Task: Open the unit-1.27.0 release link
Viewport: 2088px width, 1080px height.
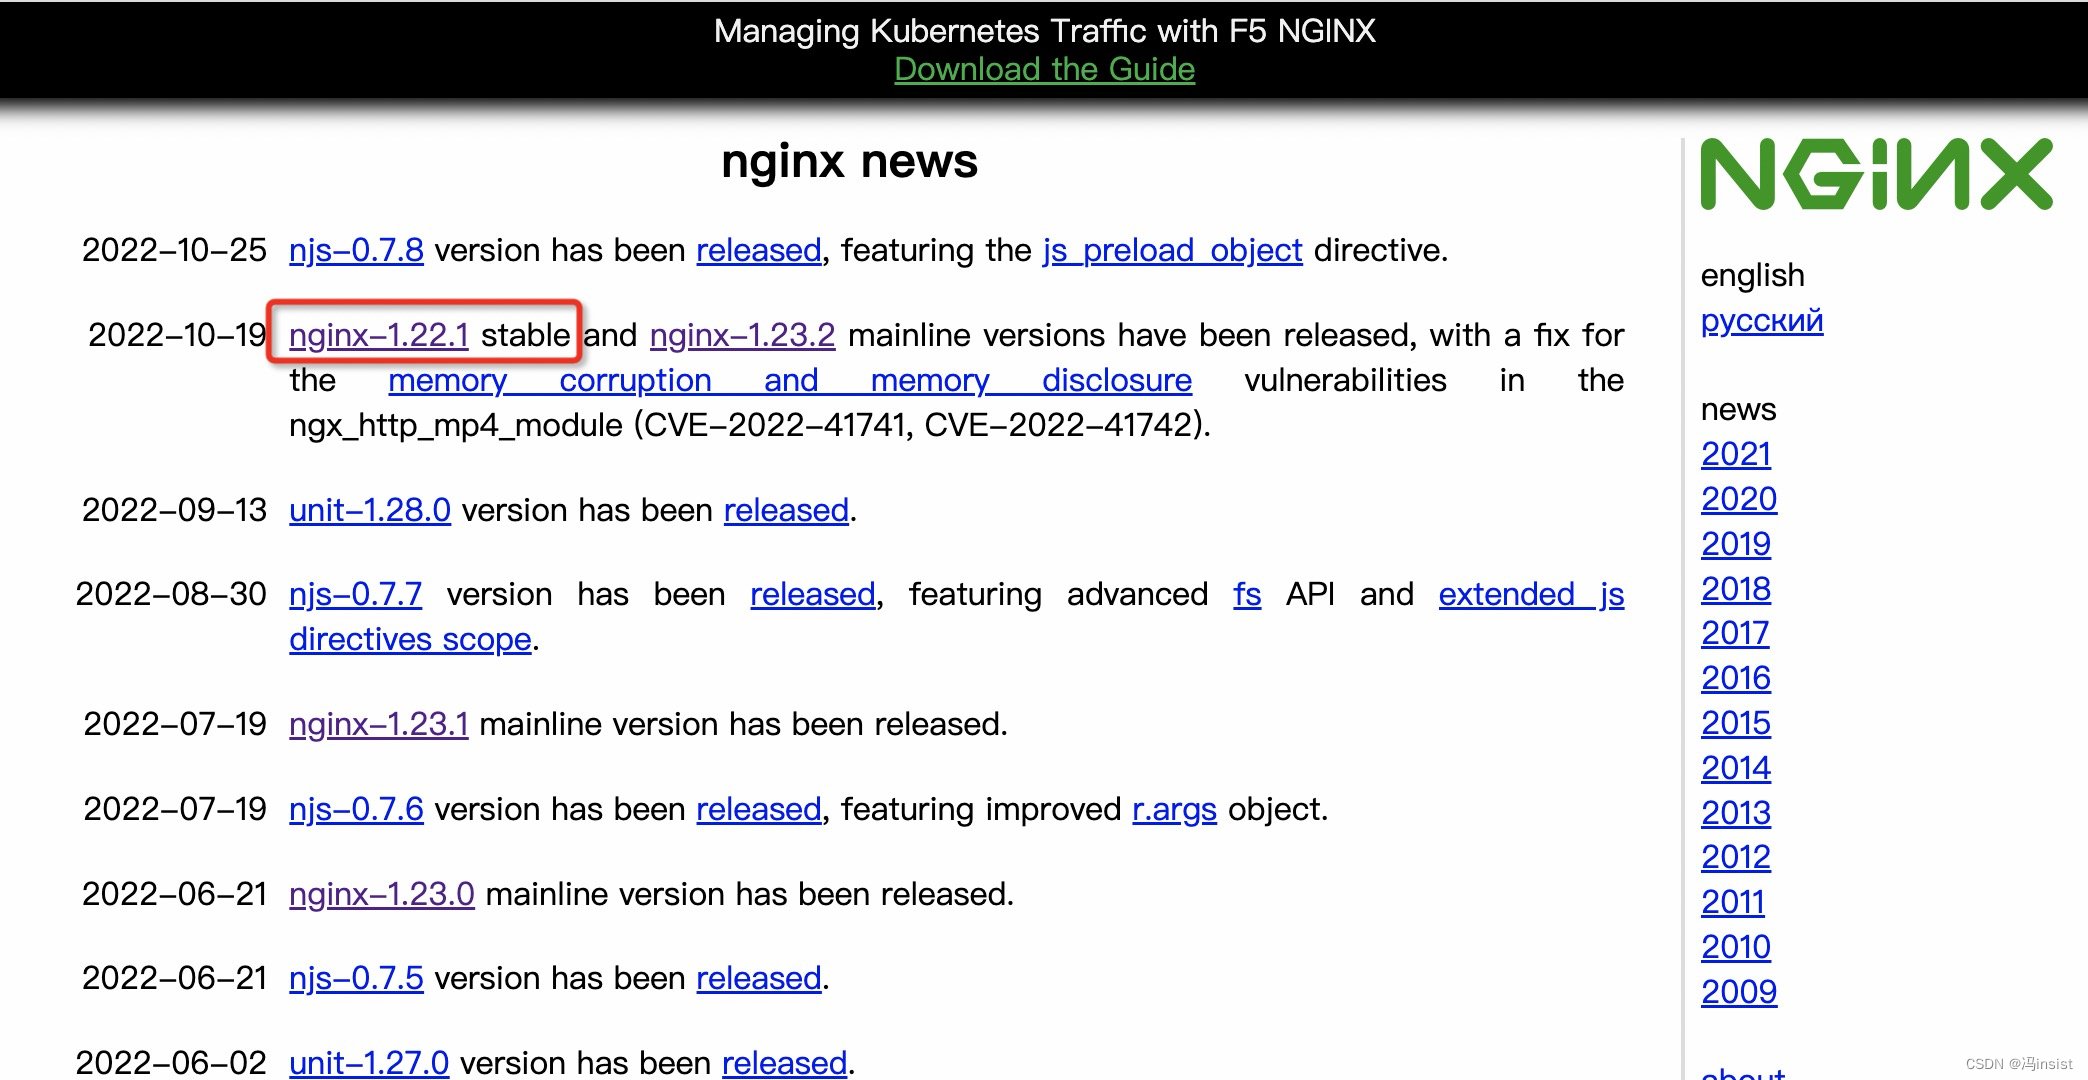Action: coord(369,1062)
